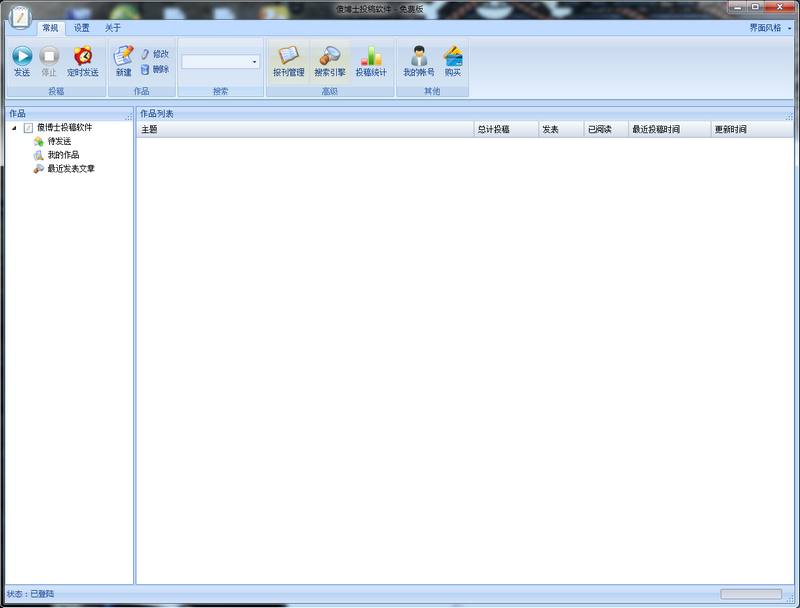Expand the 界面风格 style dropdown
Image resolution: width=800 pixels, height=608 pixels.
(x=789, y=28)
